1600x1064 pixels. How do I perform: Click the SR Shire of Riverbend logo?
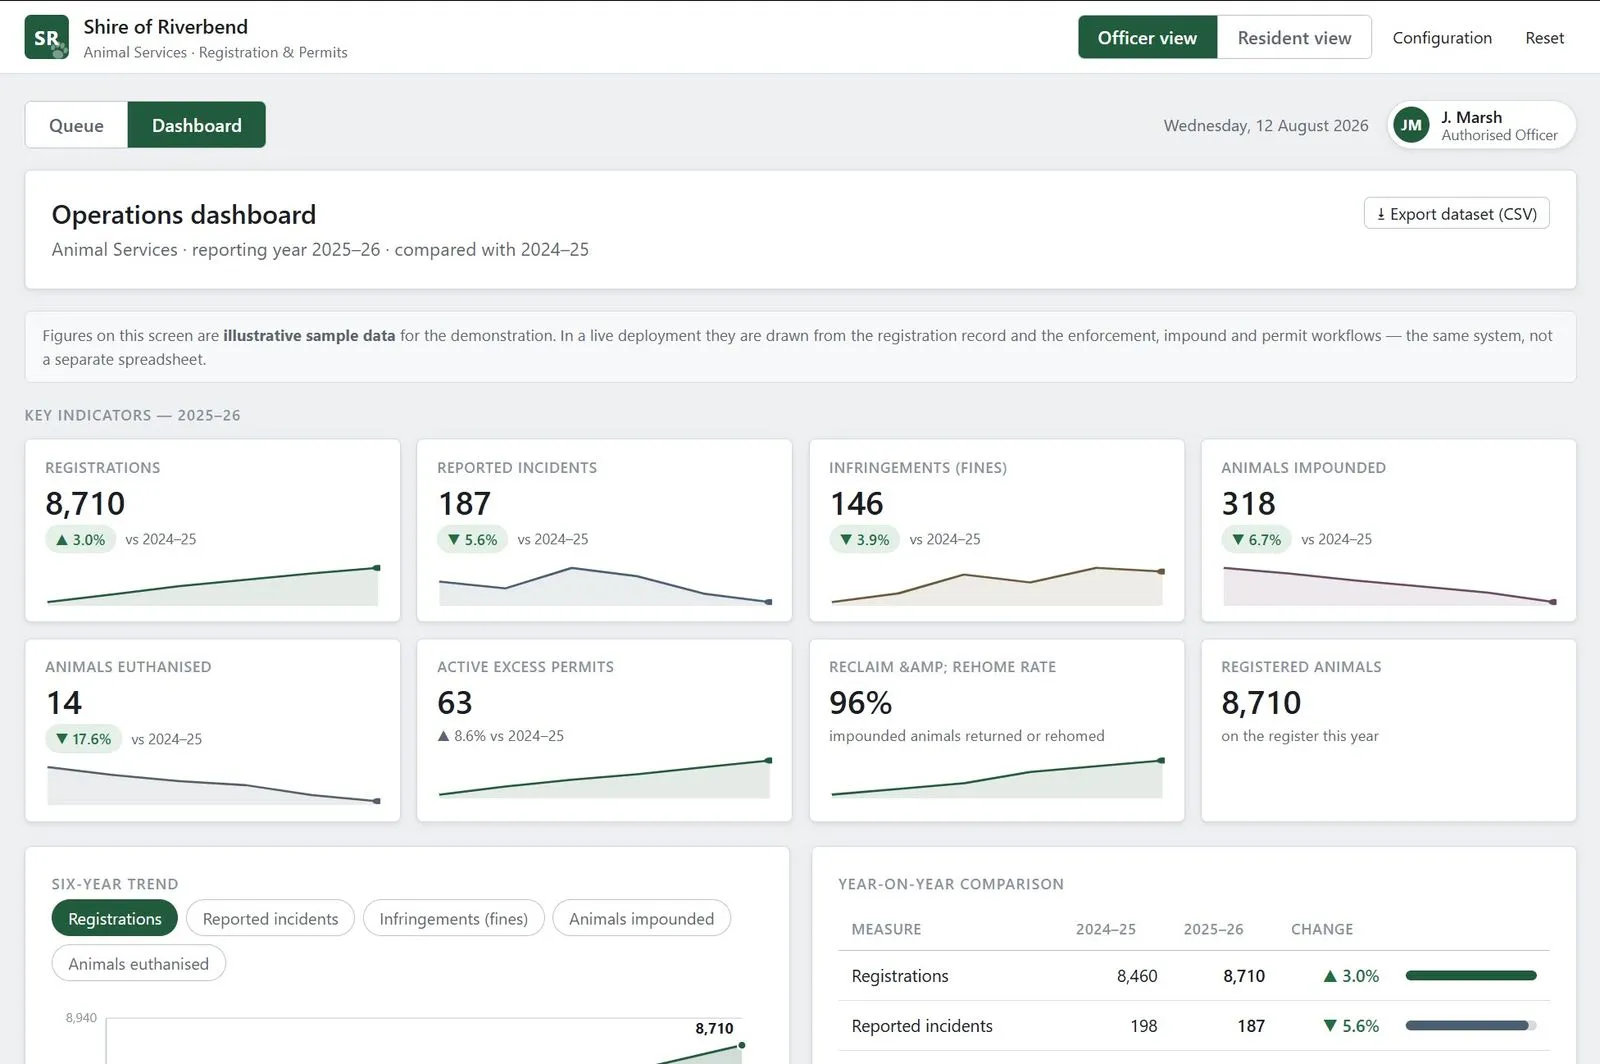[47, 37]
